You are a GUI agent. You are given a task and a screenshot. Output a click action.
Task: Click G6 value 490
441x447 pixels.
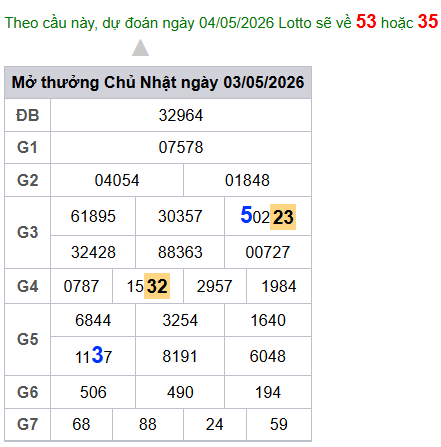pos(180,392)
